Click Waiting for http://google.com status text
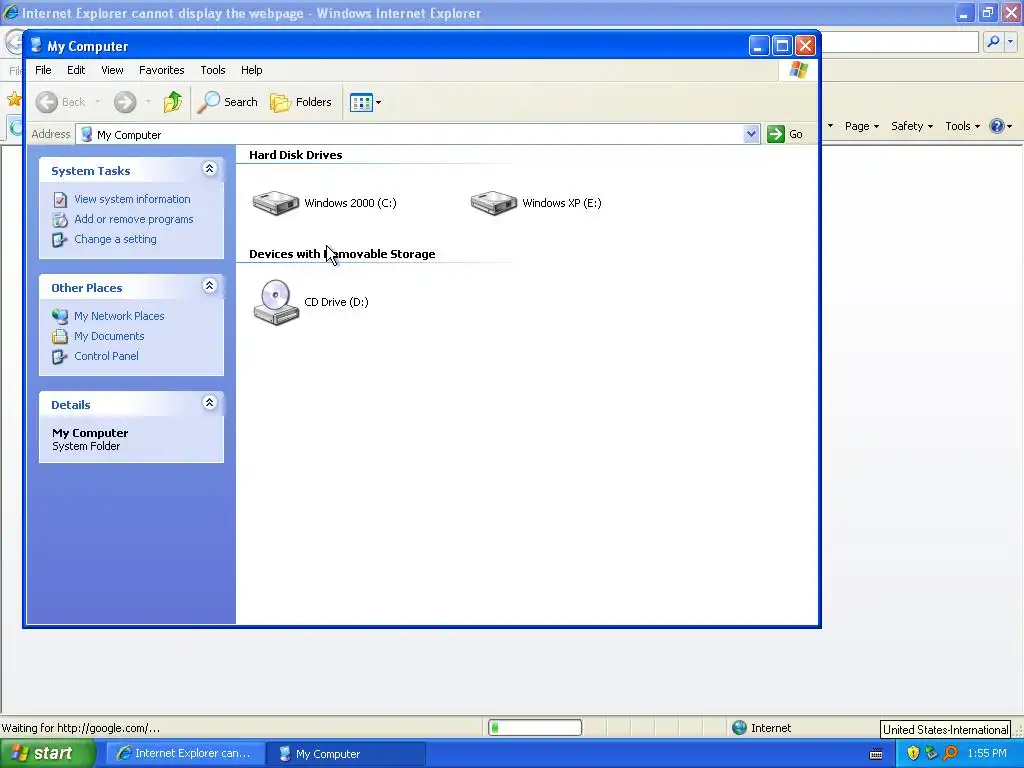Screen dimensions: 1024x768 click(80, 728)
